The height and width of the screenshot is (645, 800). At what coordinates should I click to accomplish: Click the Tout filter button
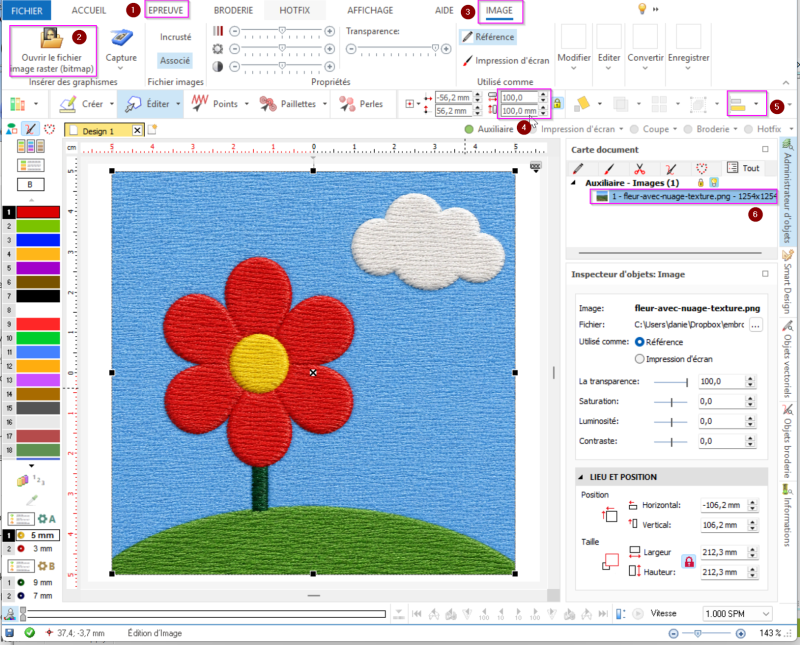[743, 168]
